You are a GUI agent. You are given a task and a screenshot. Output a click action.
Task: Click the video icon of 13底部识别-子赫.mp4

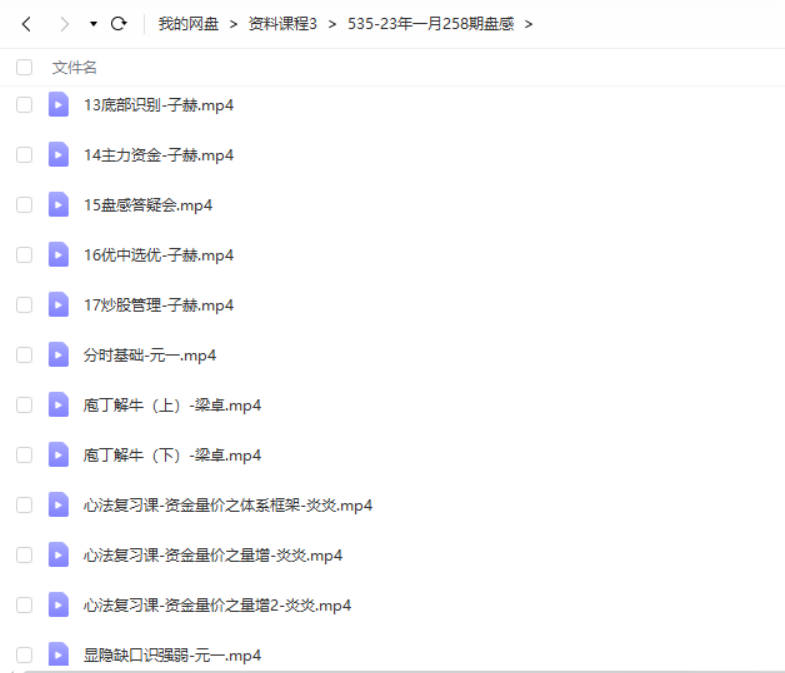point(58,105)
